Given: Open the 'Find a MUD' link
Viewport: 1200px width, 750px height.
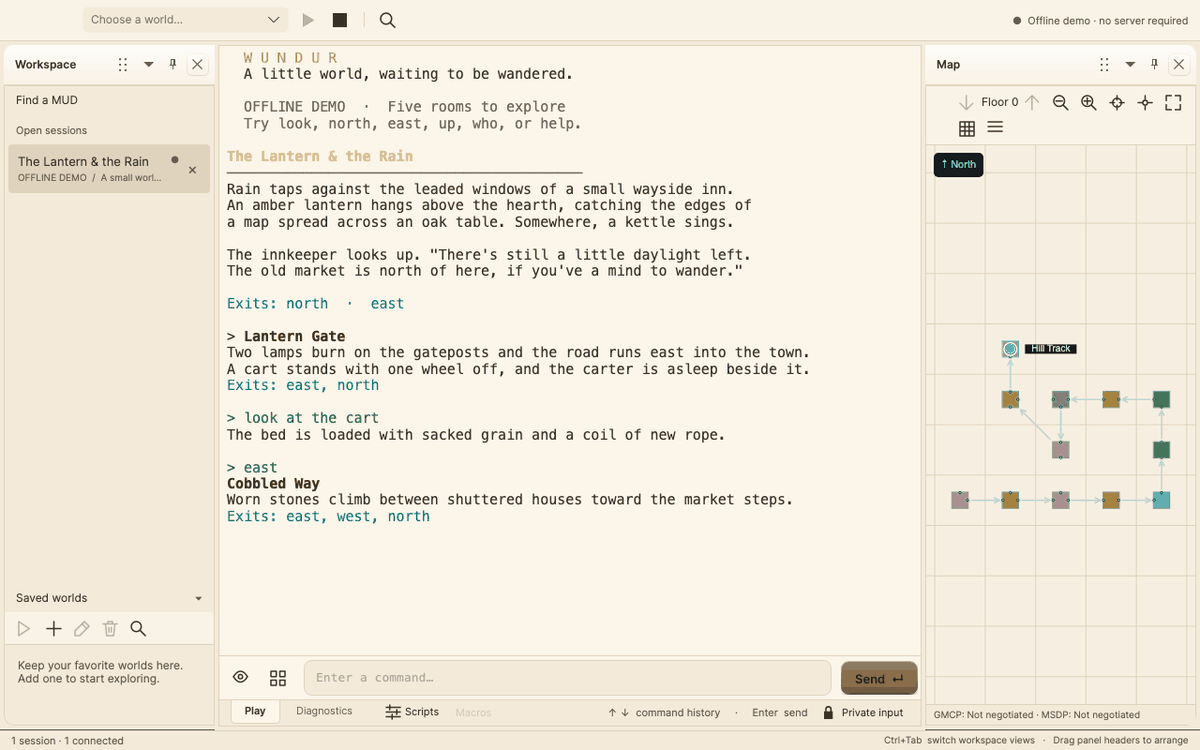Looking at the screenshot, I should coord(47,100).
